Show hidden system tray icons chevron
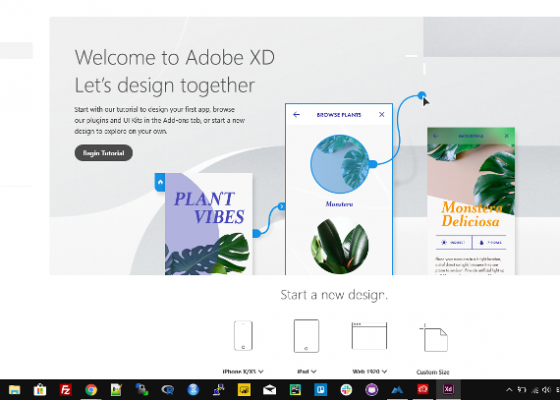This screenshot has width=560, height=400. click(x=510, y=390)
